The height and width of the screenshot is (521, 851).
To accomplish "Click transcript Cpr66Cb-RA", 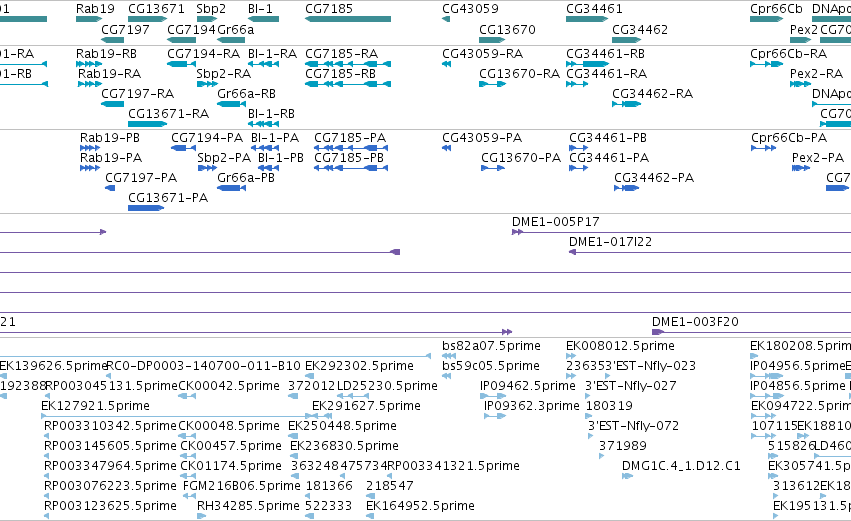I will pos(766,64).
